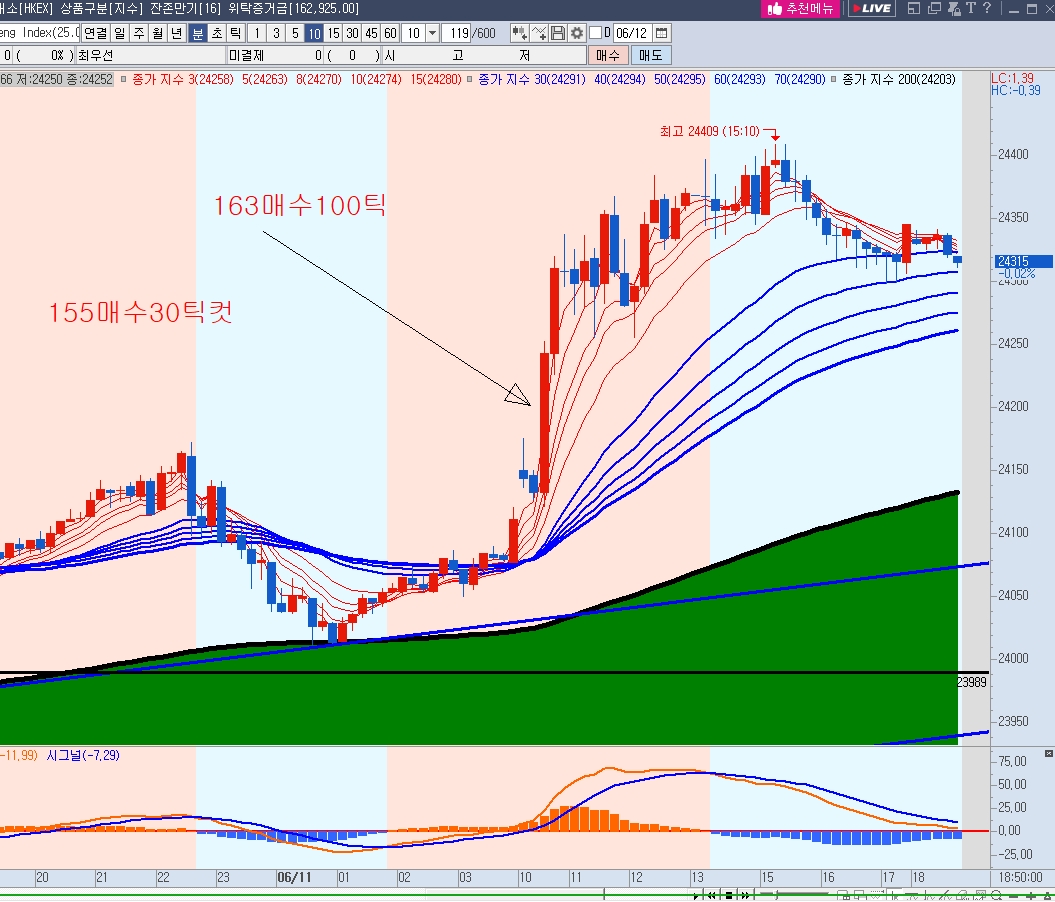The width and height of the screenshot is (1055, 902).
Task: Toggle the red 종가 지수 3 legend box
Action: coord(124,79)
